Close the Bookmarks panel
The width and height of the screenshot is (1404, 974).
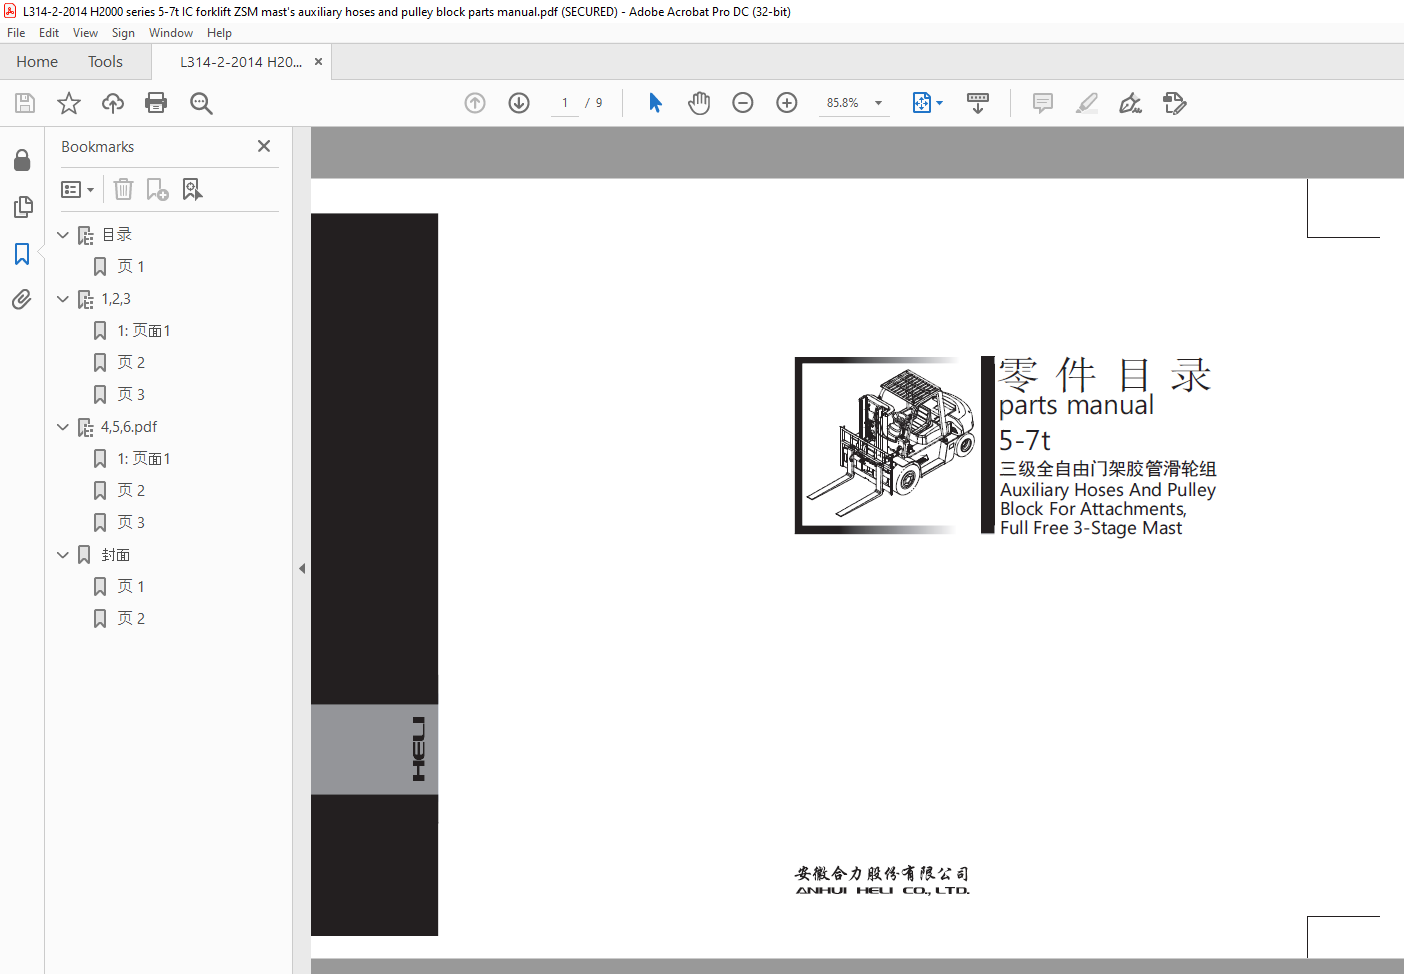[x=264, y=146]
